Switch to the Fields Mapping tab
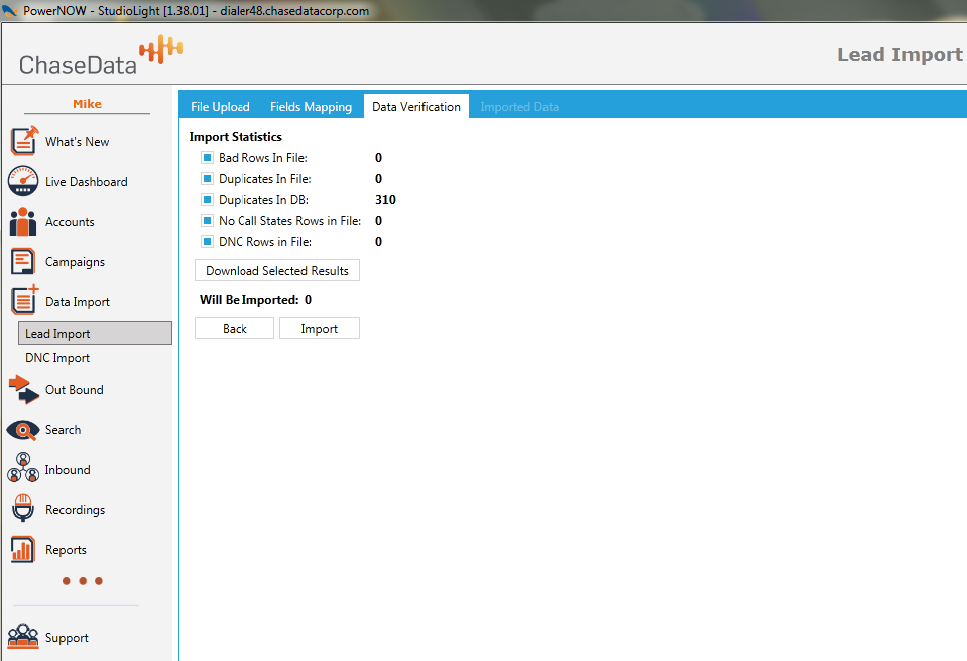The image size is (967, 661). coord(311,107)
